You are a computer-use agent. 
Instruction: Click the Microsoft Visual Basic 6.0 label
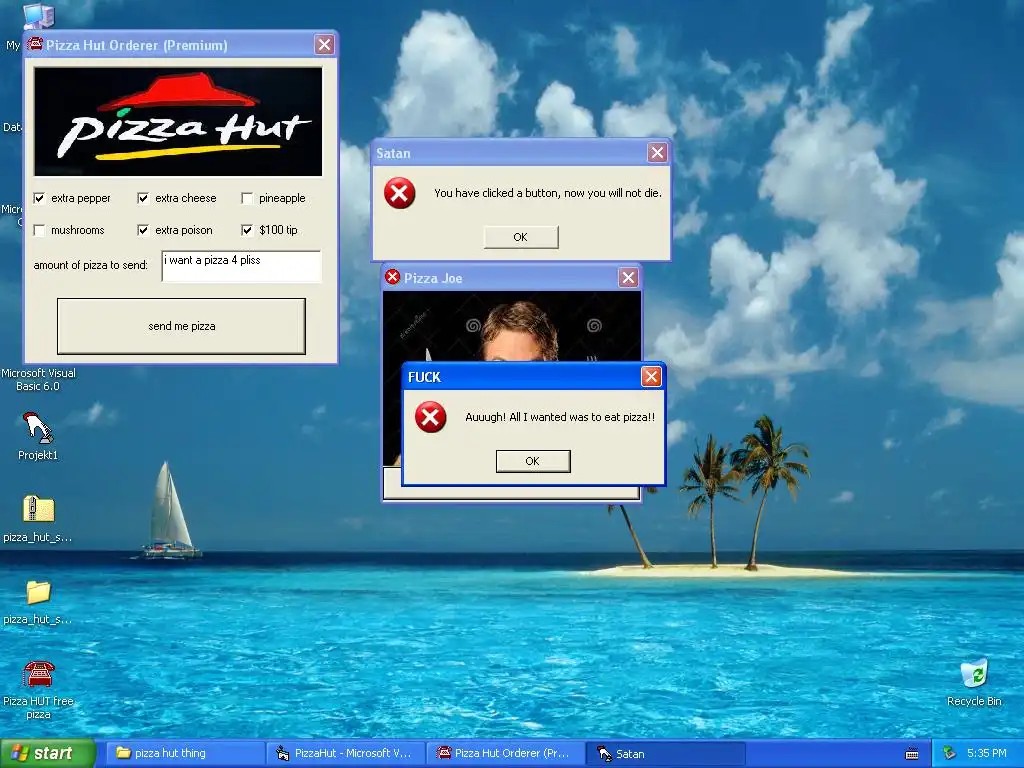click(38, 379)
